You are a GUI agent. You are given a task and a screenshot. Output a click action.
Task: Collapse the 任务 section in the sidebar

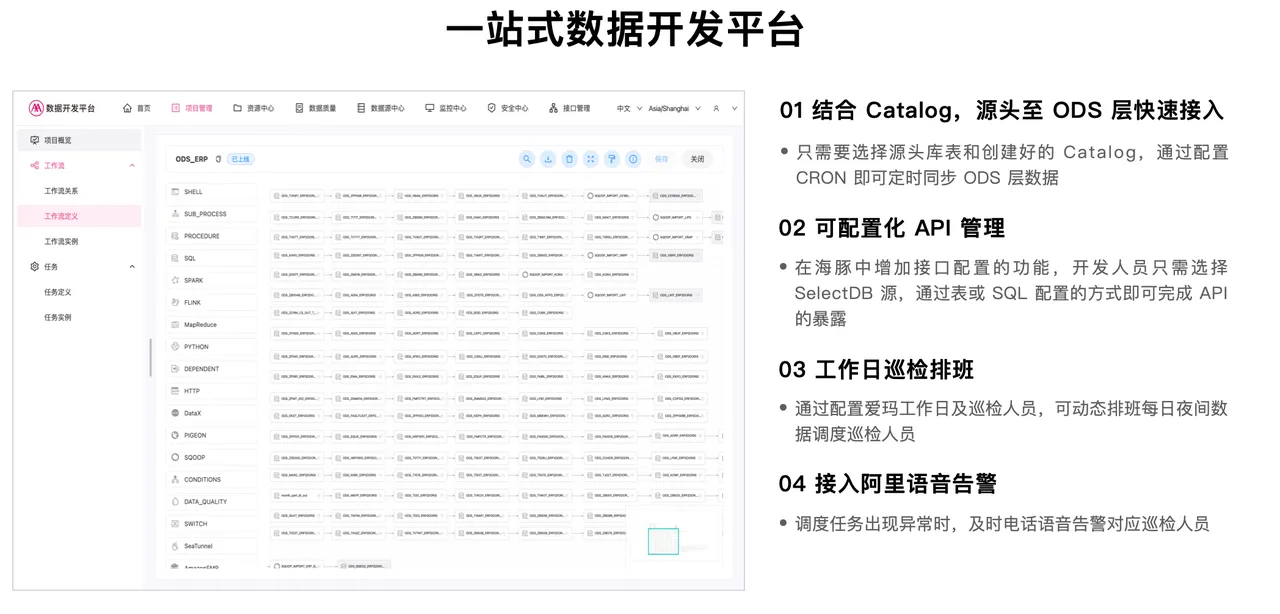pos(130,266)
